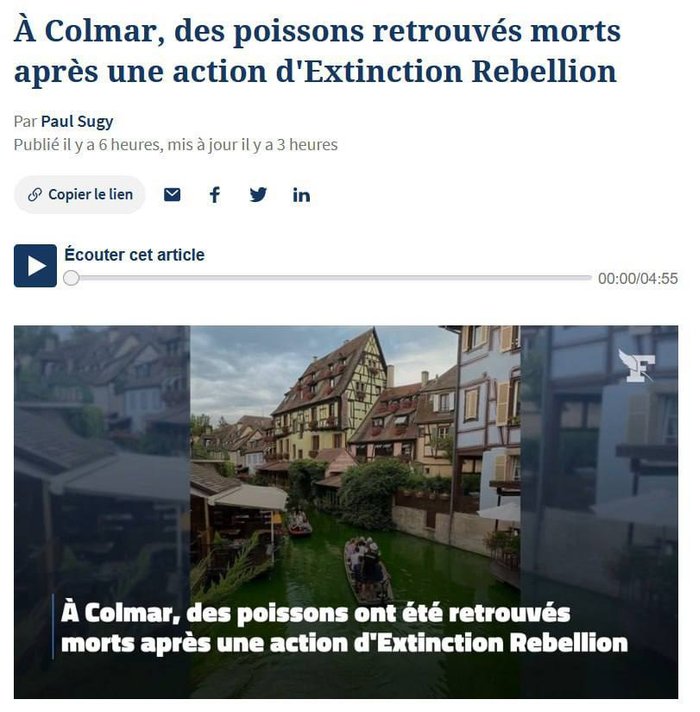Share the article by email icon
Viewport: 700px width, 712px height.
coord(172,195)
